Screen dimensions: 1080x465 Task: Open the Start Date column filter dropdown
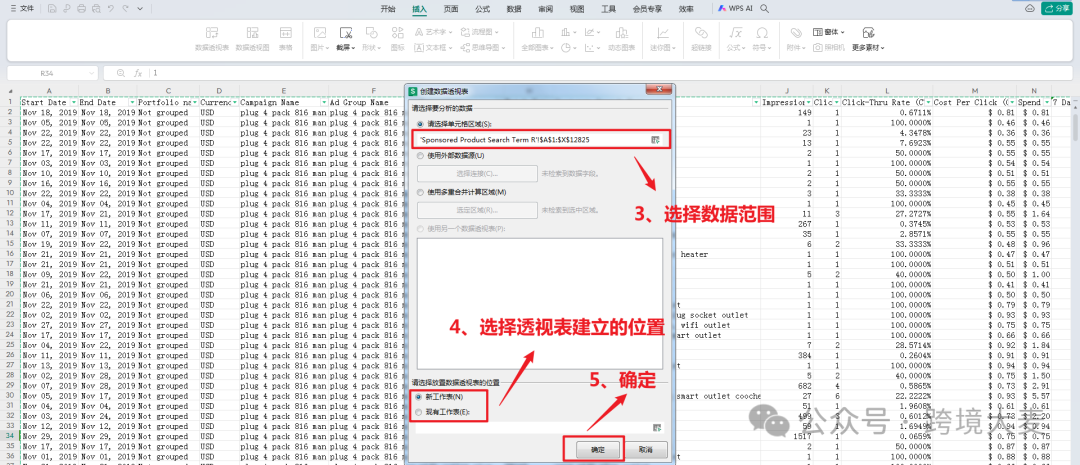coord(73,102)
